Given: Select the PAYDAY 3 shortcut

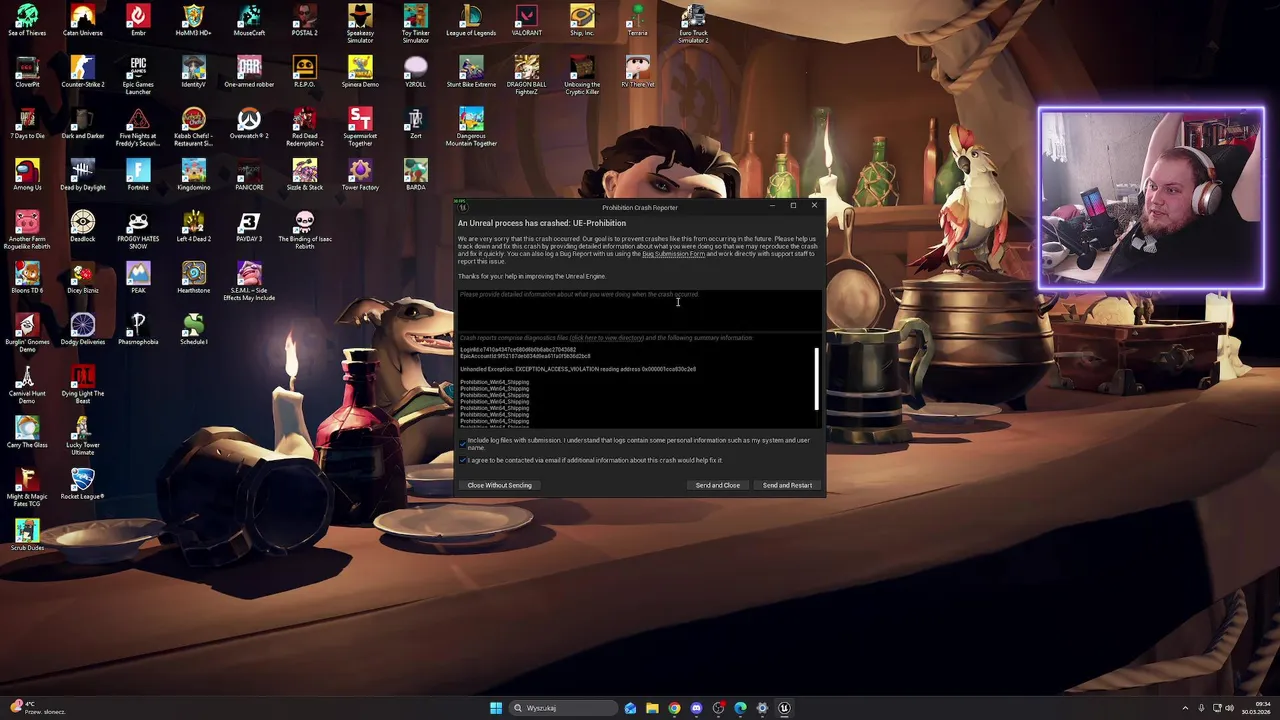Looking at the screenshot, I should 249,227.
